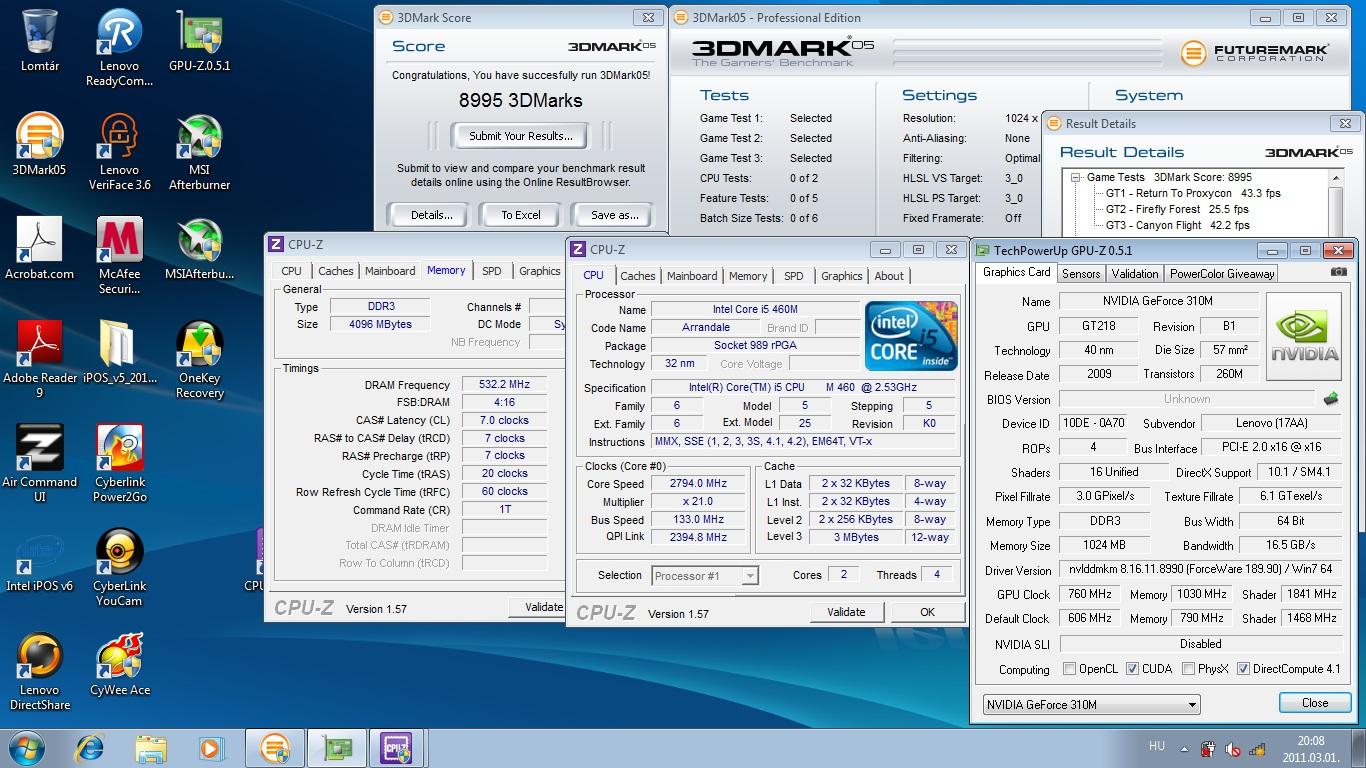This screenshot has height=768, width=1366.
Task: Open the Processor #1 selection dropdown
Action: pos(705,575)
